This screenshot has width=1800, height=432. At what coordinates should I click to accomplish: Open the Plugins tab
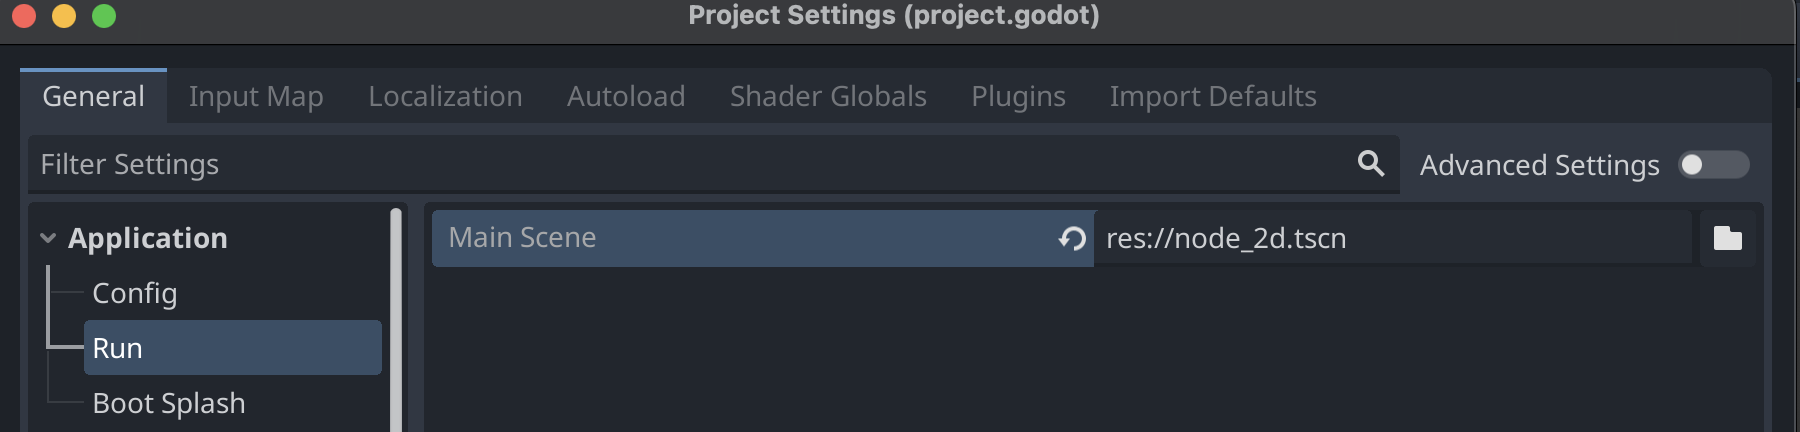[1018, 97]
